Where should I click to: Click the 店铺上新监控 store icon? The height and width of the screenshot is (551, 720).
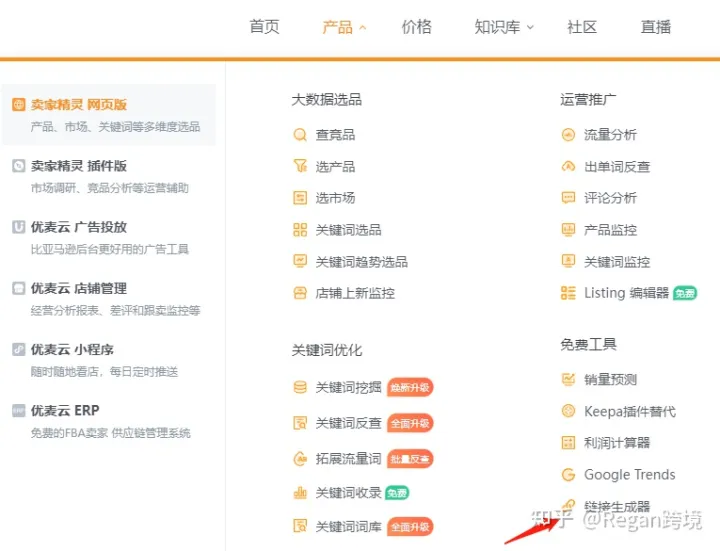coord(300,293)
